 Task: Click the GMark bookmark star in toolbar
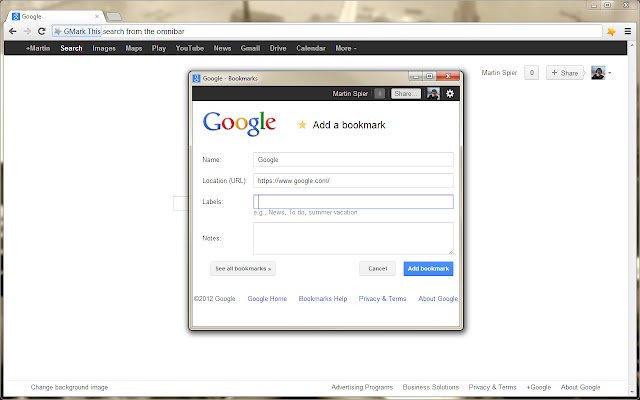(611, 31)
